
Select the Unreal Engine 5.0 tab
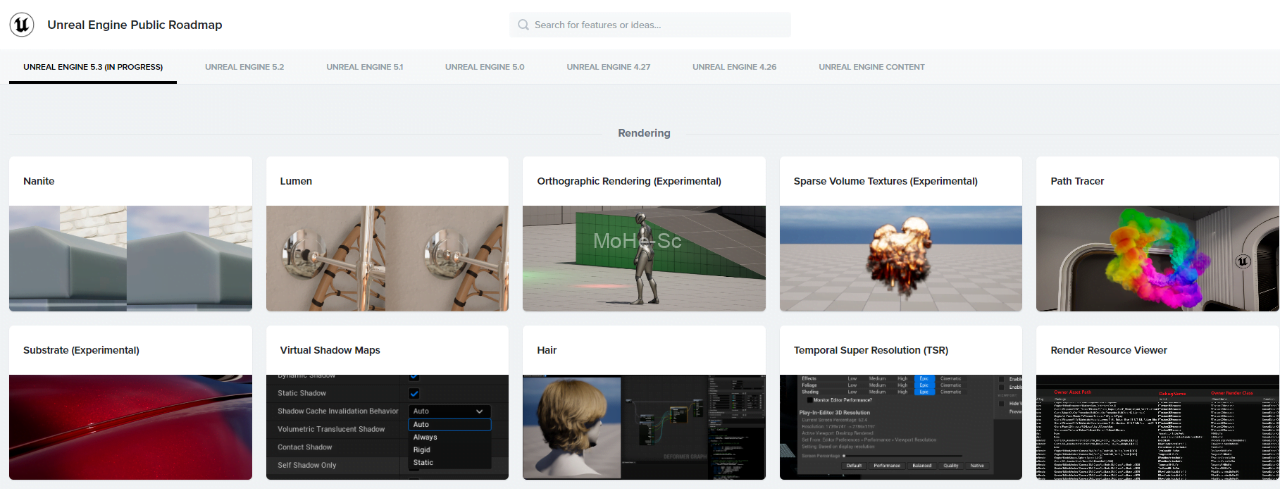click(x=484, y=67)
